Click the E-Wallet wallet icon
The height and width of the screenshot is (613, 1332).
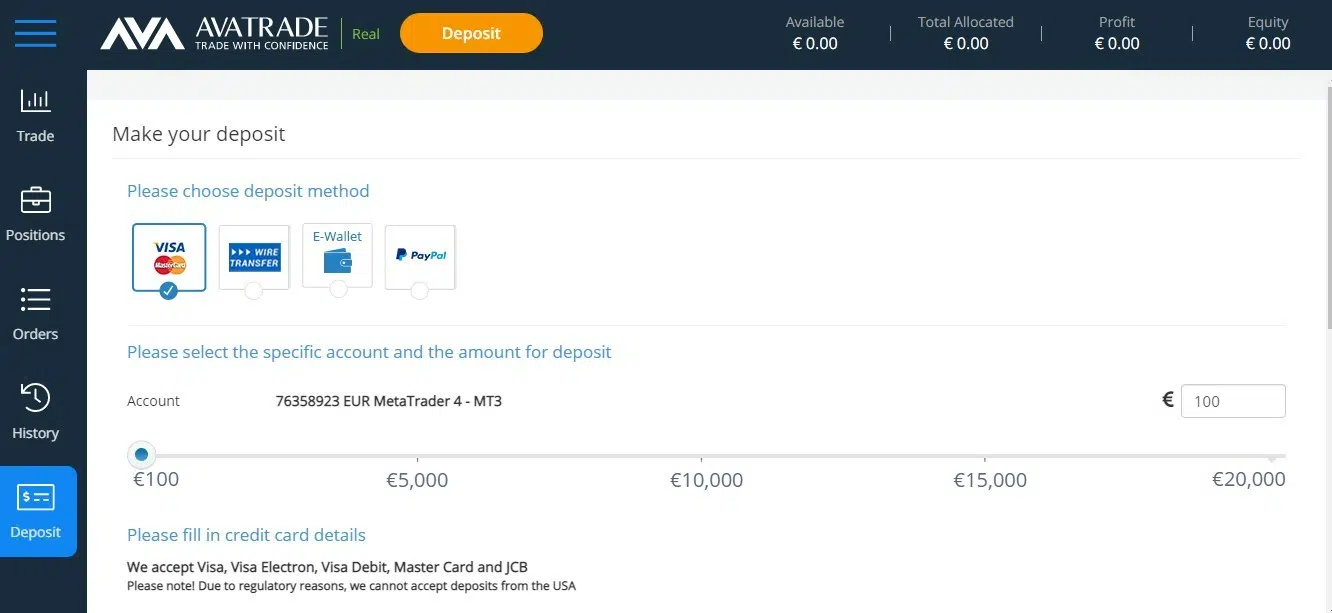coord(337,262)
